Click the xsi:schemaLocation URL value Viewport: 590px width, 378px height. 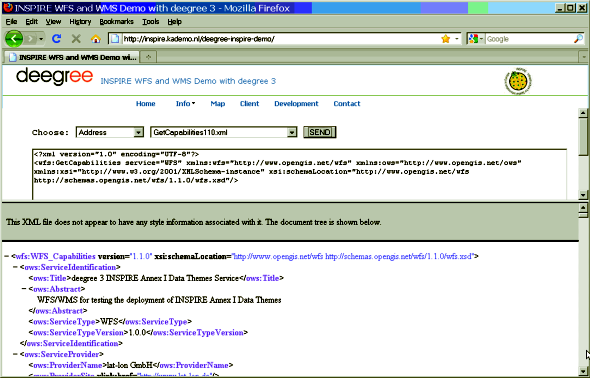click(352, 257)
